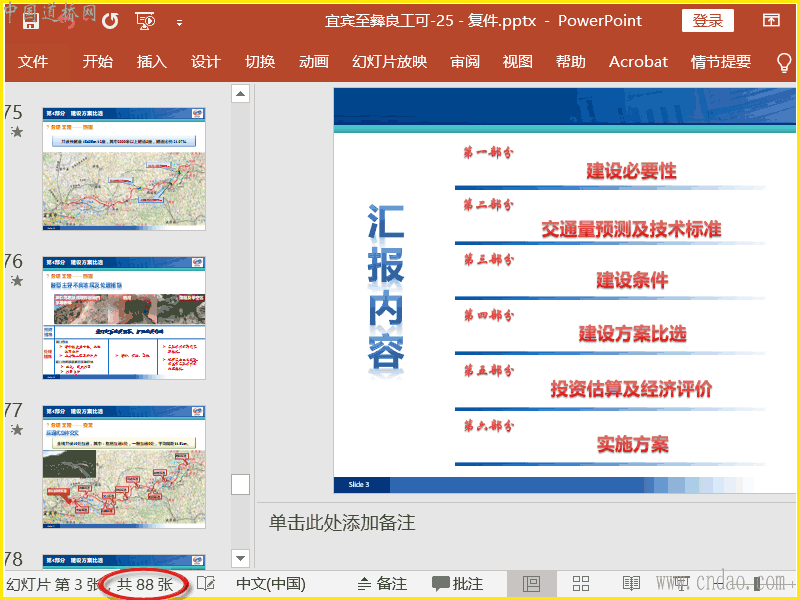800x600 pixels.
Task: Open the 帮助 ribbon tab
Action: click(570, 62)
